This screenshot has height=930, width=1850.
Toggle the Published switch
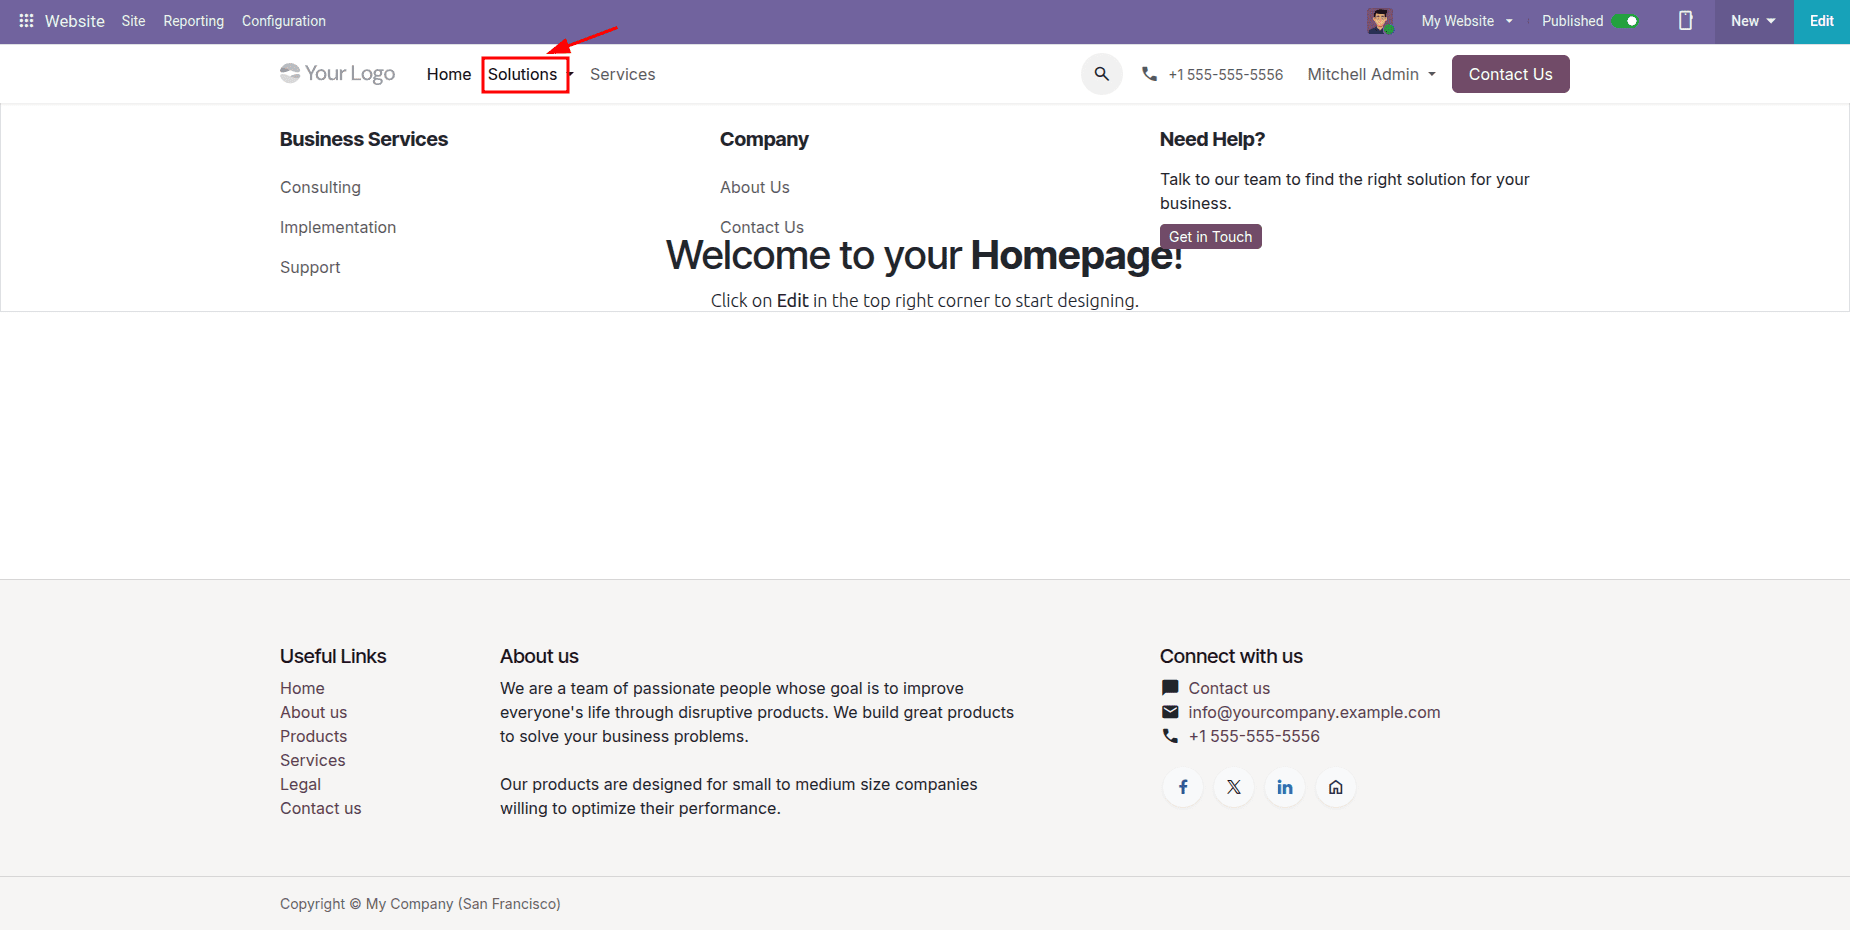(x=1625, y=21)
